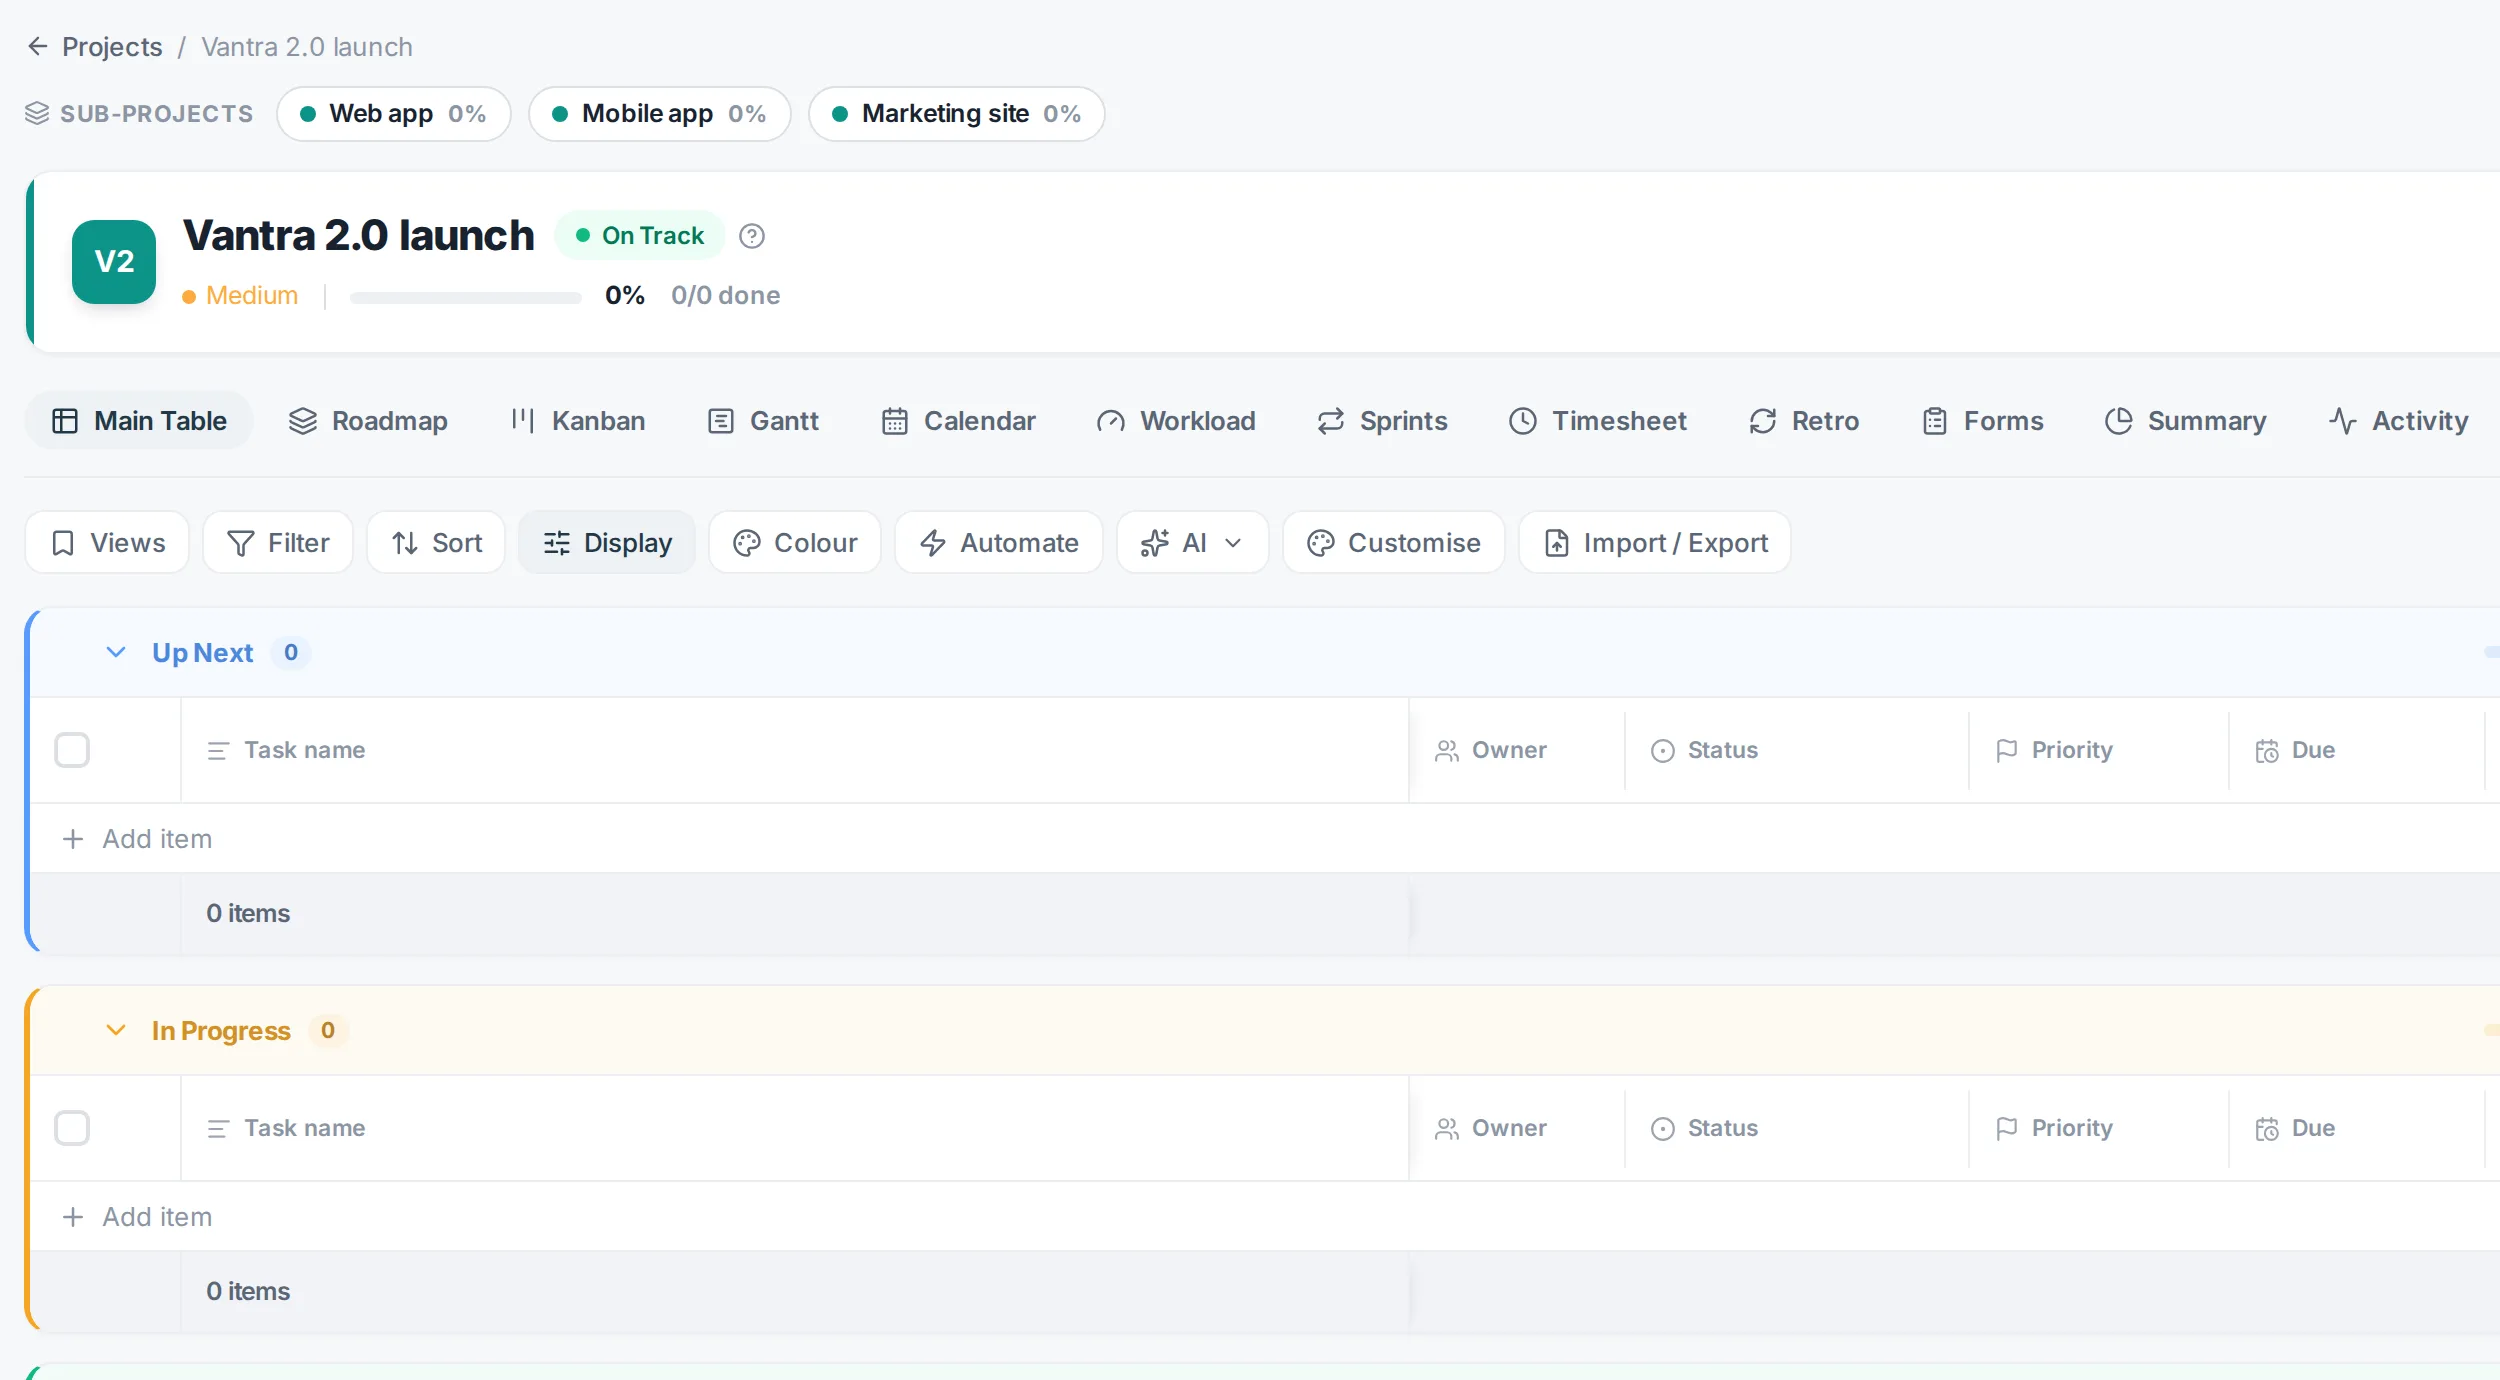Image resolution: width=2500 pixels, height=1380 pixels.
Task: Click the 0/0 done counter text
Action: [x=726, y=295]
